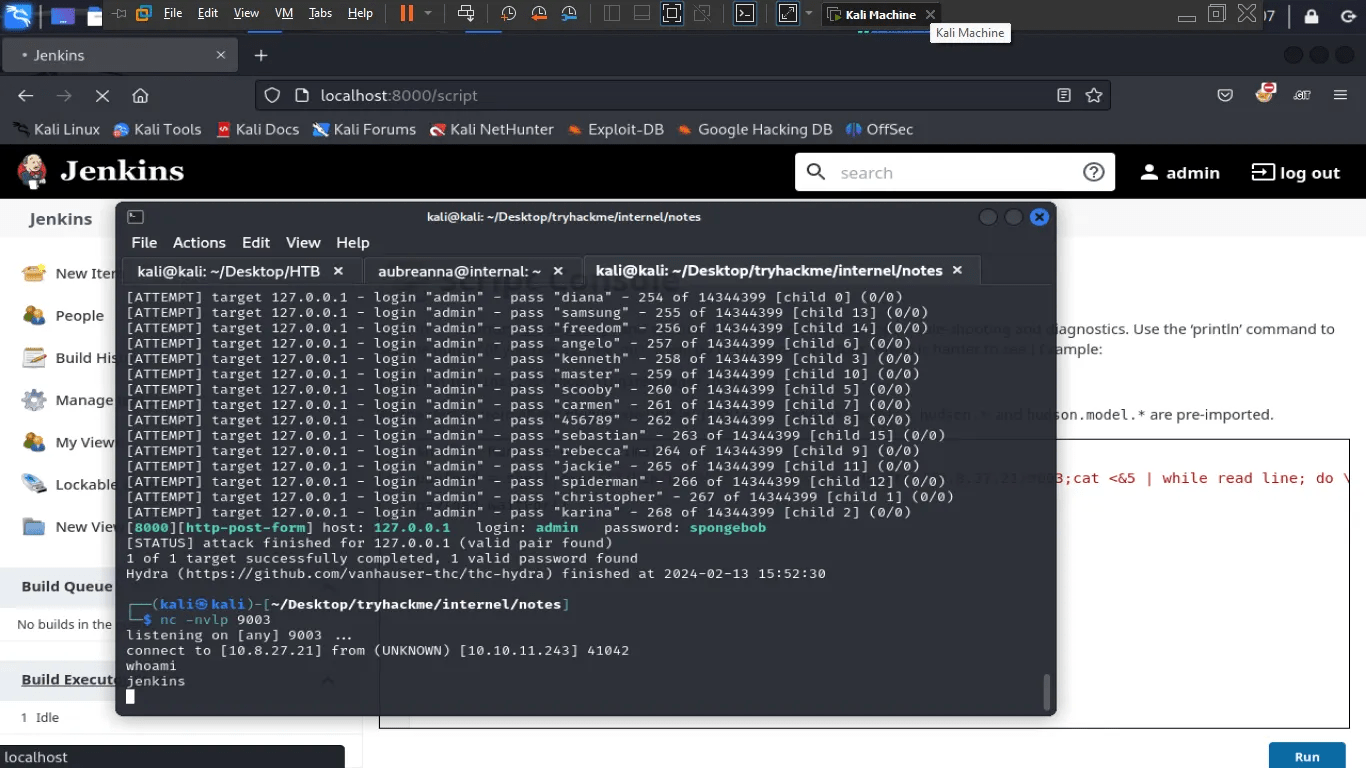This screenshot has width=1366, height=768.
Task: Open People in the Jenkins sidebar
Action: [79, 315]
